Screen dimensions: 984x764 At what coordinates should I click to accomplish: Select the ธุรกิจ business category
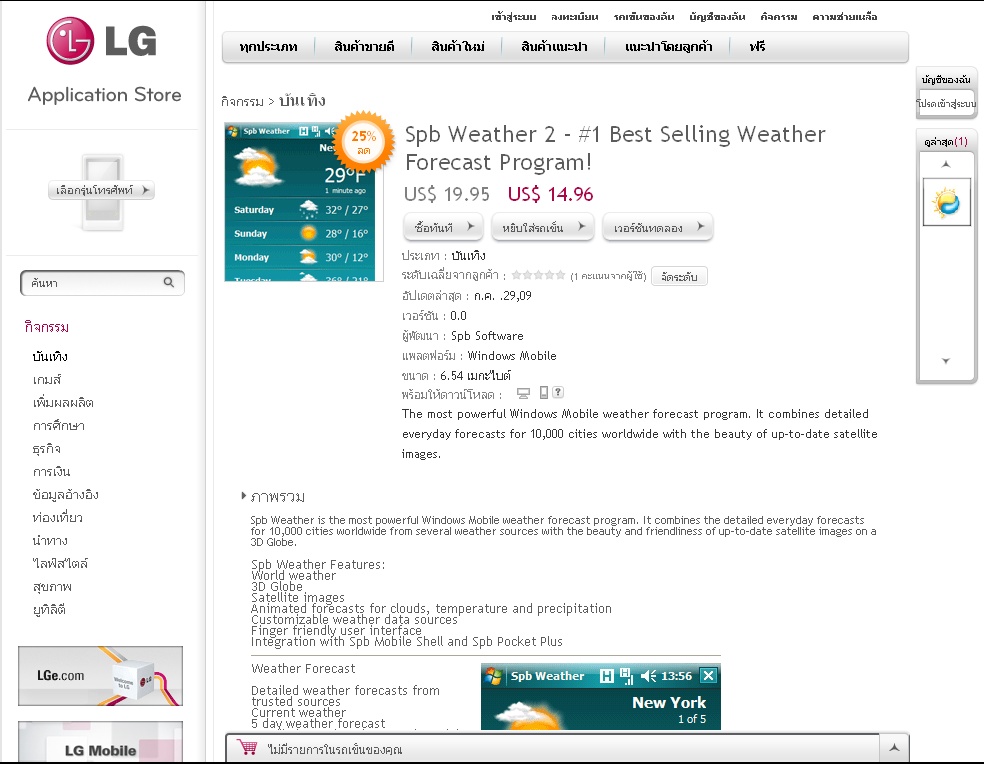point(46,448)
